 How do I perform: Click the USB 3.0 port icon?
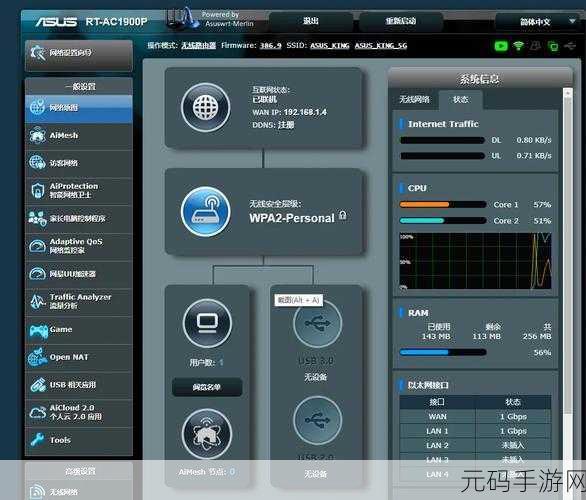pos(317,323)
